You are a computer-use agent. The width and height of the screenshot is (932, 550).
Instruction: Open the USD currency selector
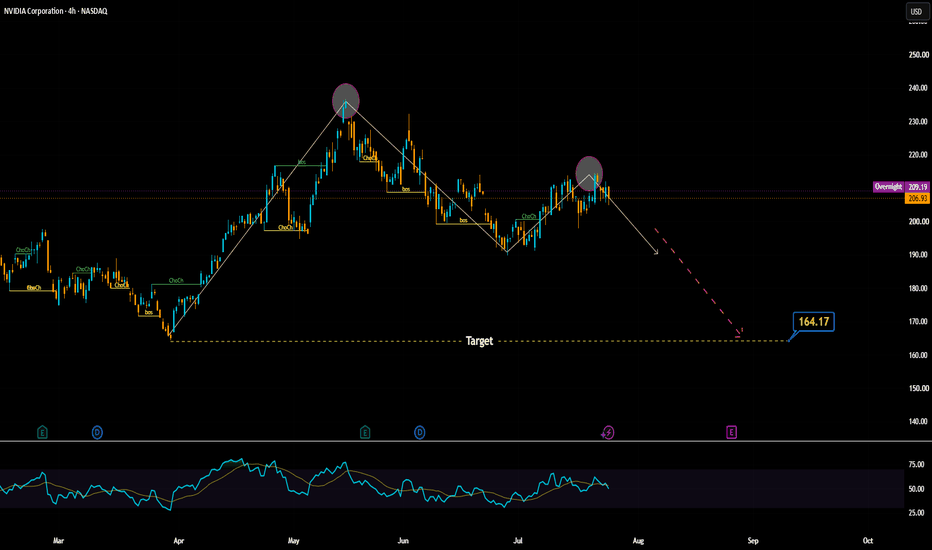916,11
